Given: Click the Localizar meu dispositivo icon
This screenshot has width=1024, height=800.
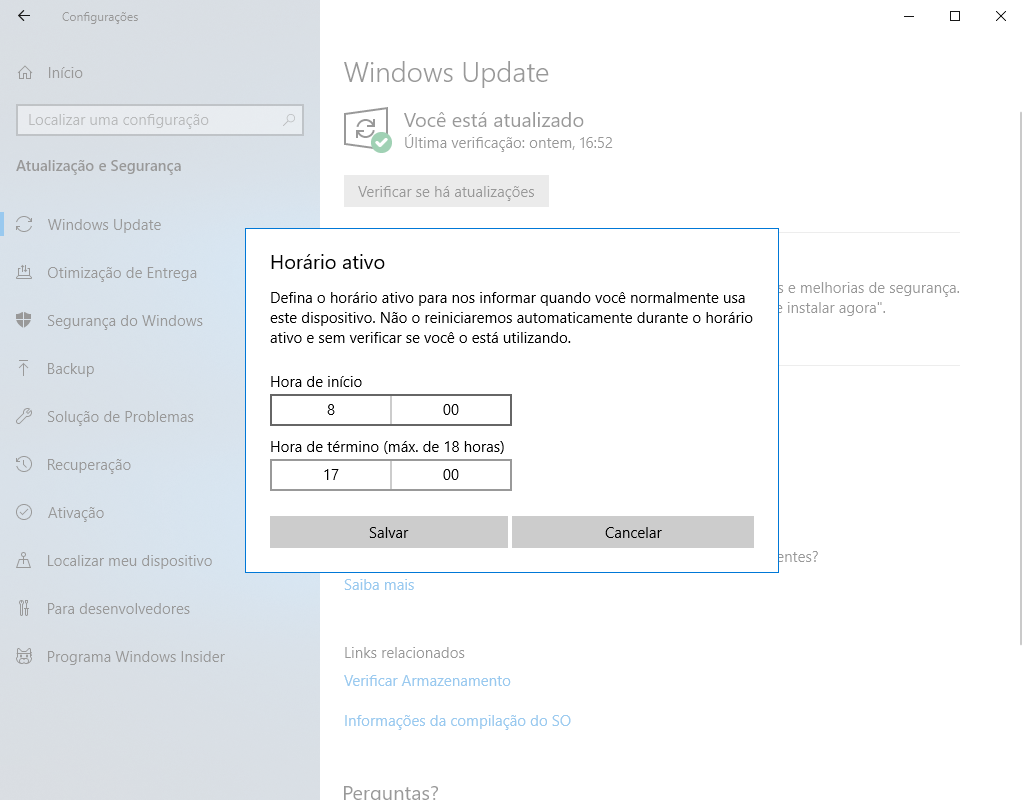Looking at the screenshot, I should click(24, 561).
